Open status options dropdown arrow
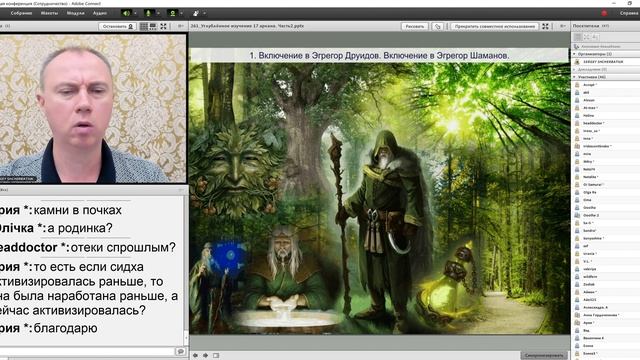The height and width of the screenshot is (360, 640). click(204, 13)
